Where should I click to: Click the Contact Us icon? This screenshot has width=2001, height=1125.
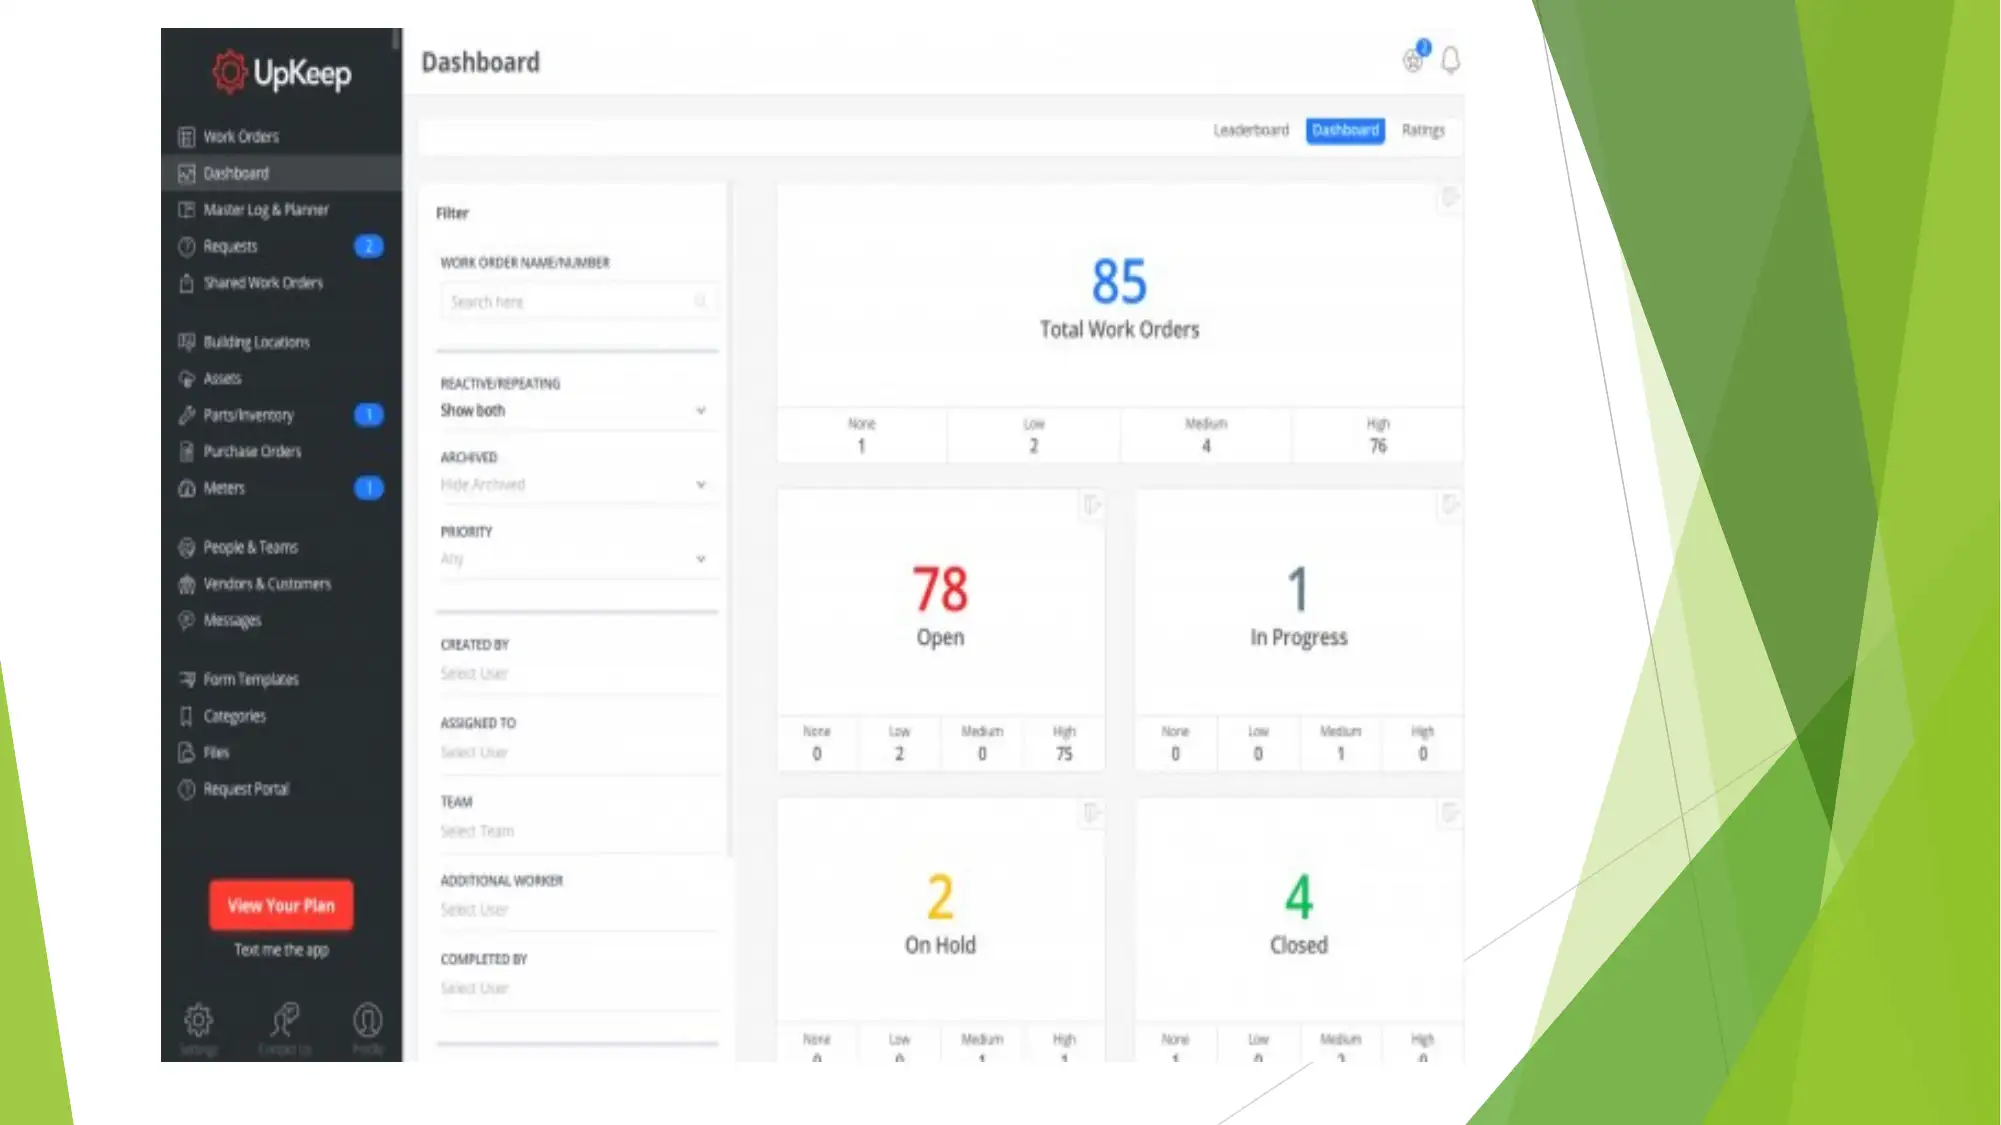point(284,1020)
